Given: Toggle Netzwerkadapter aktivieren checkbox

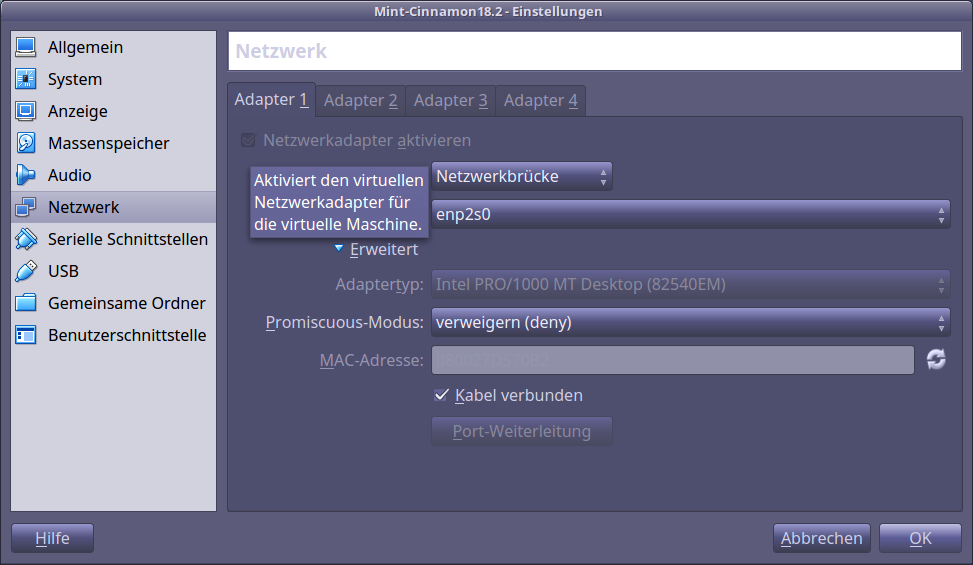Looking at the screenshot, I should click(x=248, y=140).
